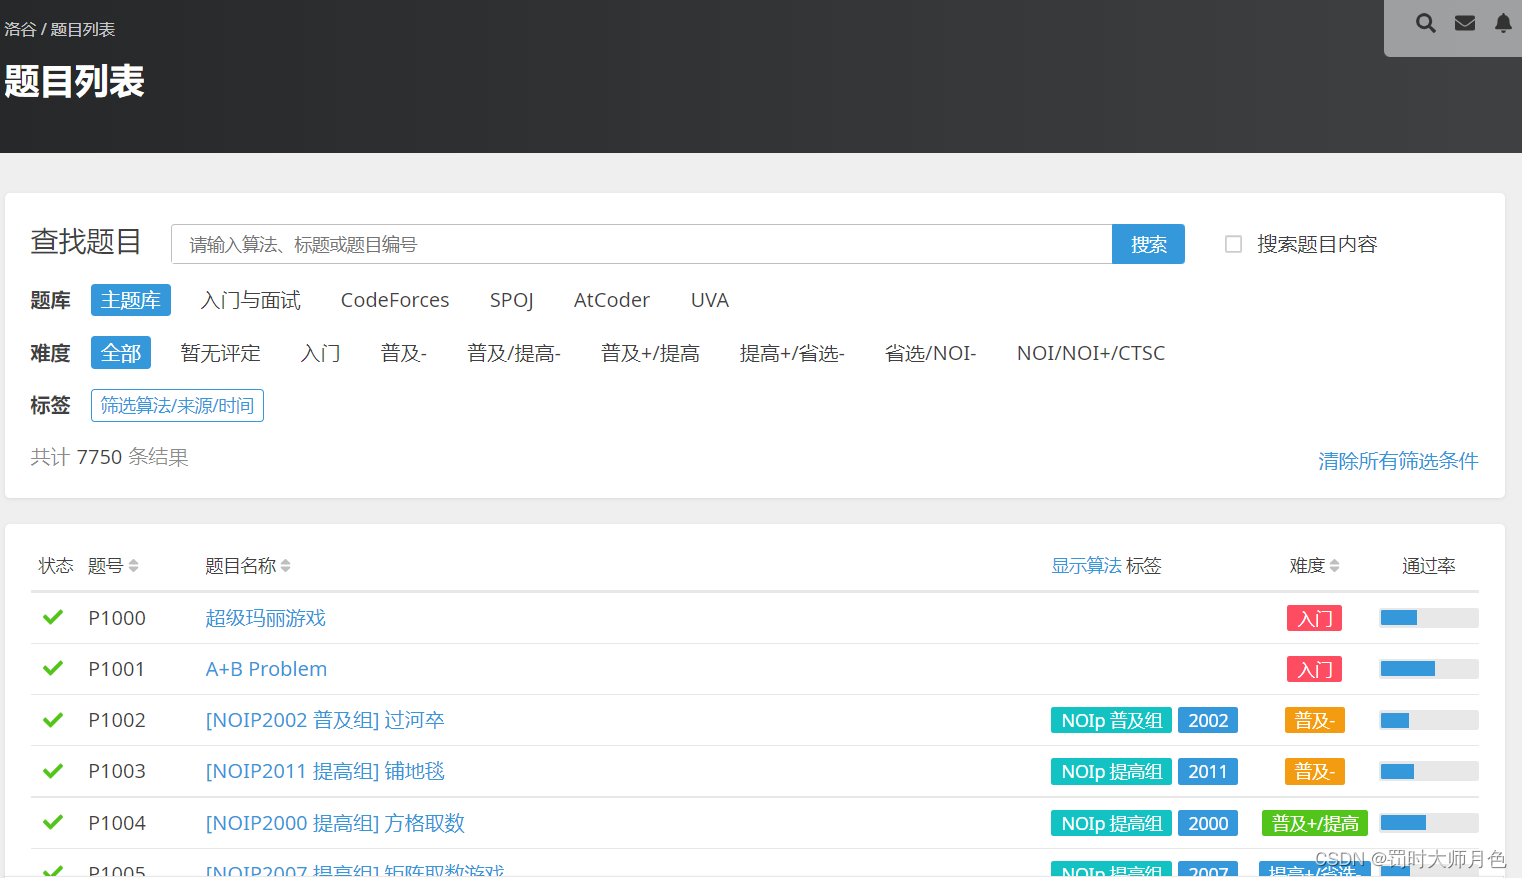The width and height of the screenshot is (1522, 878).
Task: Click 清除所有筛选条件 link
Action: pyautogui.click(x=1398, y=461)
